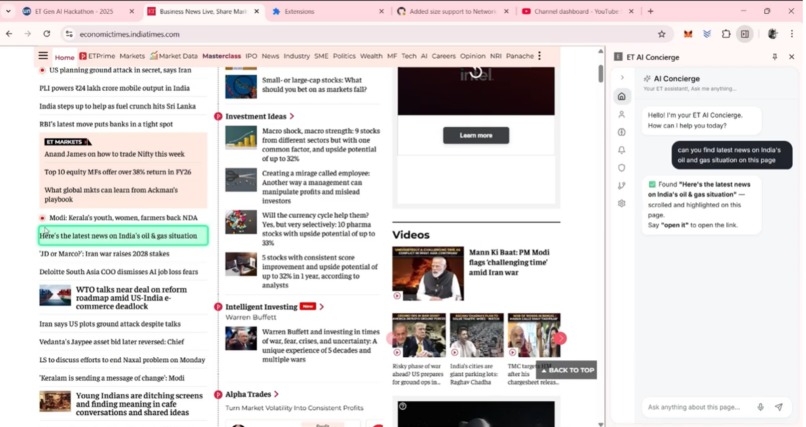Image resolution: width=806 pixels, height=427 pixels.
Task: Open the Warren Buffett investing article thumbnail
Action: click(241, 339)
